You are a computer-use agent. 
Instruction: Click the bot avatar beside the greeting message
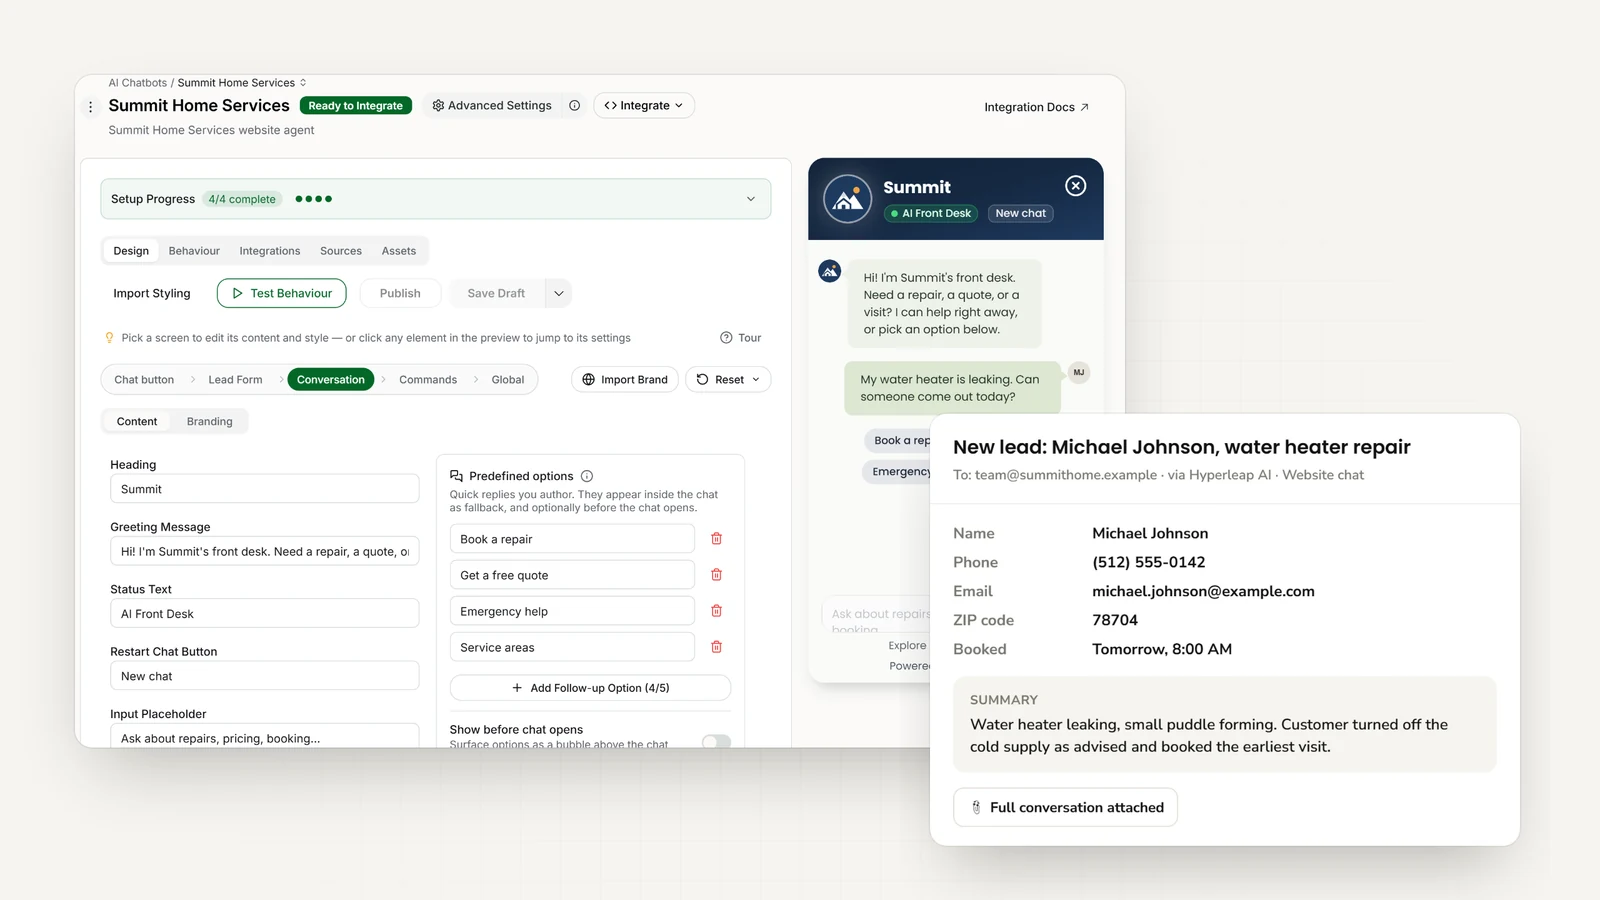point(830,271)
